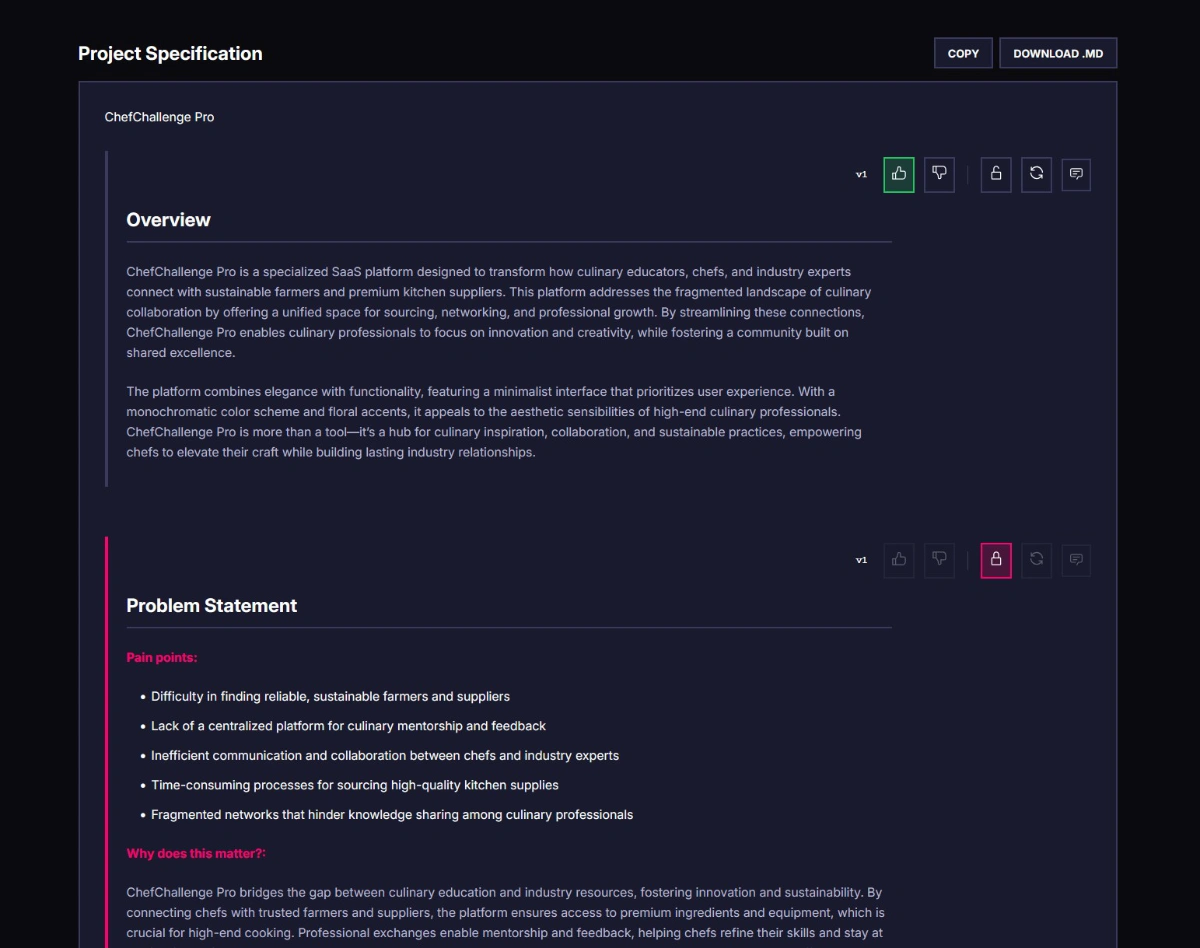
Task: Click the 'Why does this matter?:' subheading
Action: [196, 854]
